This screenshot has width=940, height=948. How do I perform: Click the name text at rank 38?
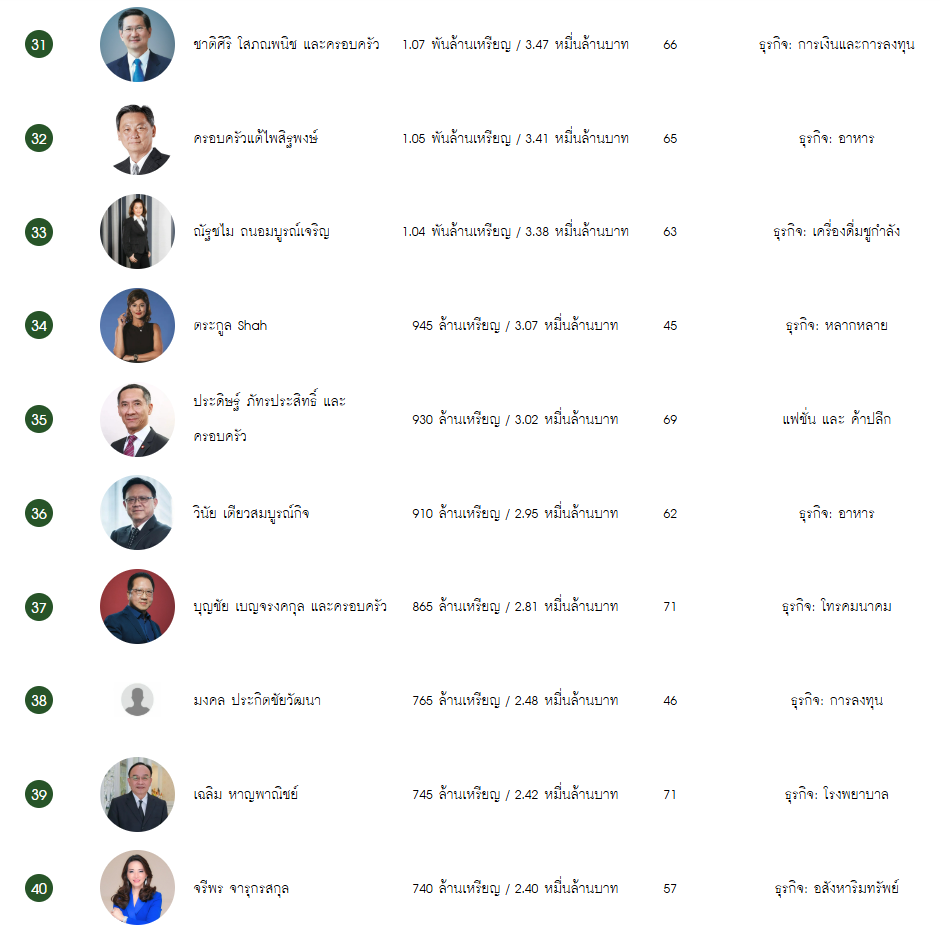point(257,700)
